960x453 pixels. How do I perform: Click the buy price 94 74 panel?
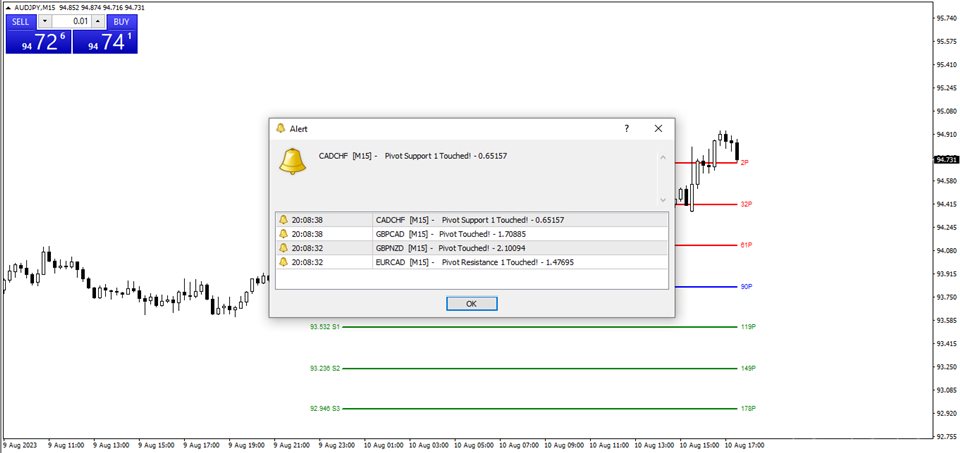coord(105,42)
